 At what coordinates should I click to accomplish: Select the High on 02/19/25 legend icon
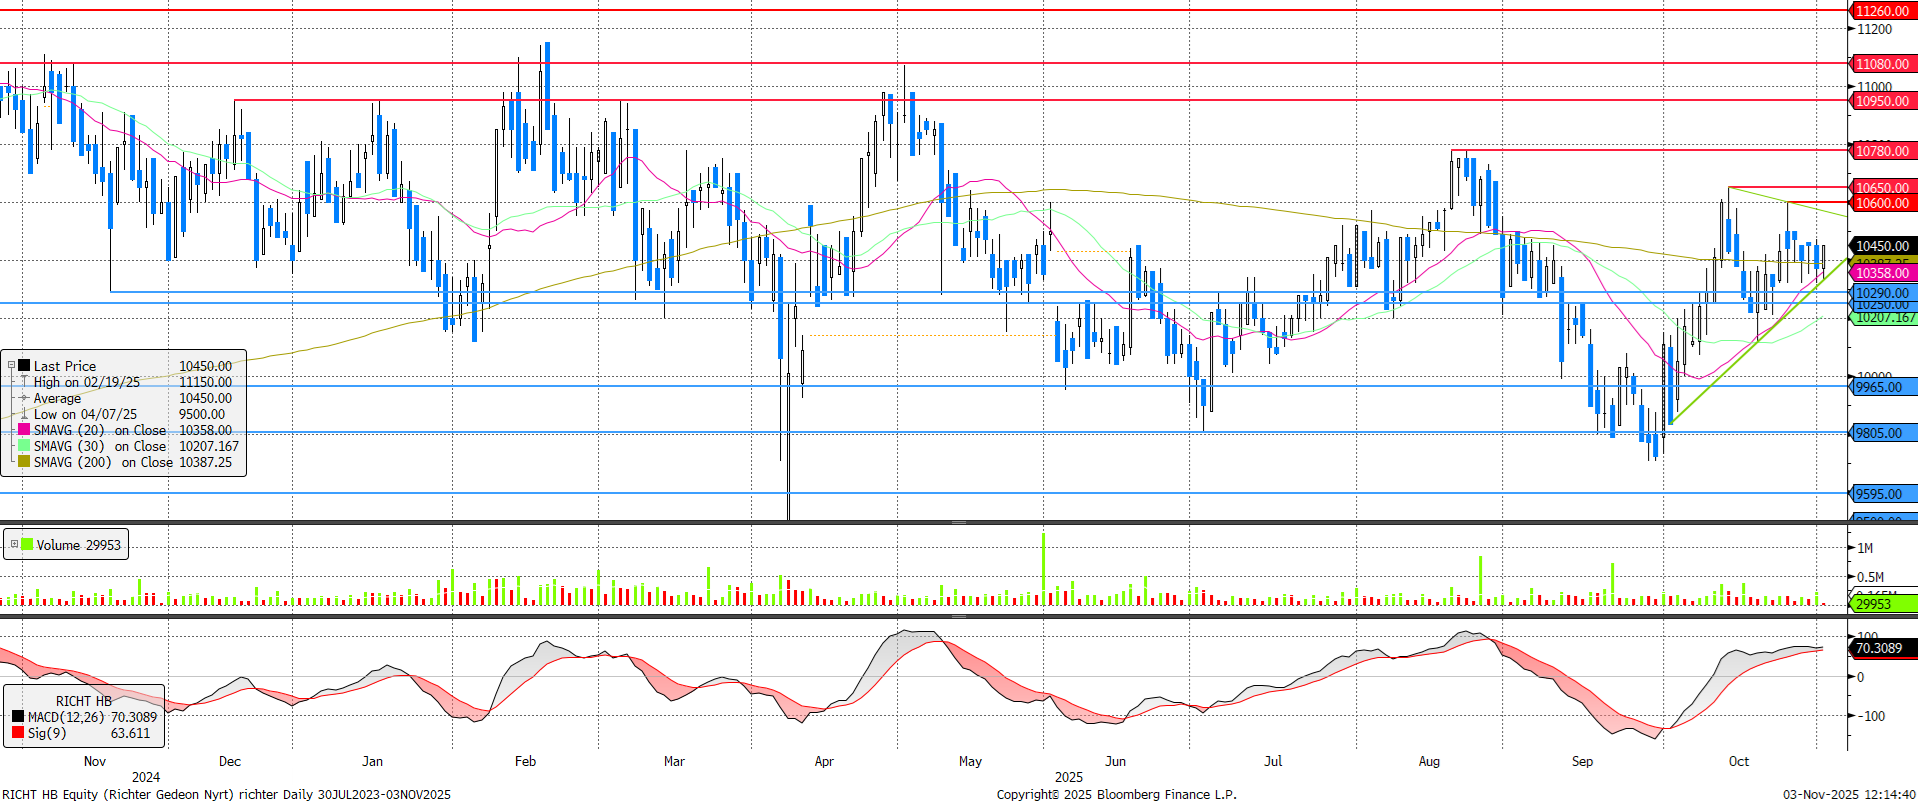[24, 382]
